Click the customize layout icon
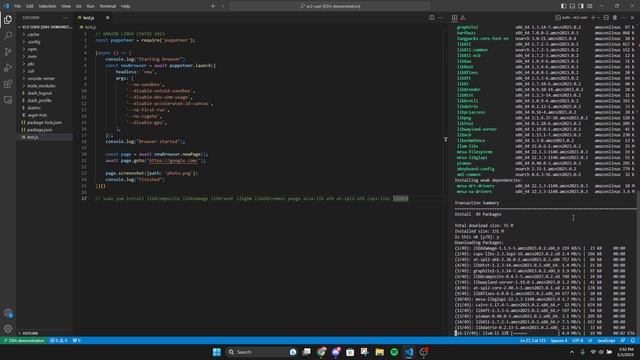This screenshot has height=360, width=640. click(590, 6)
